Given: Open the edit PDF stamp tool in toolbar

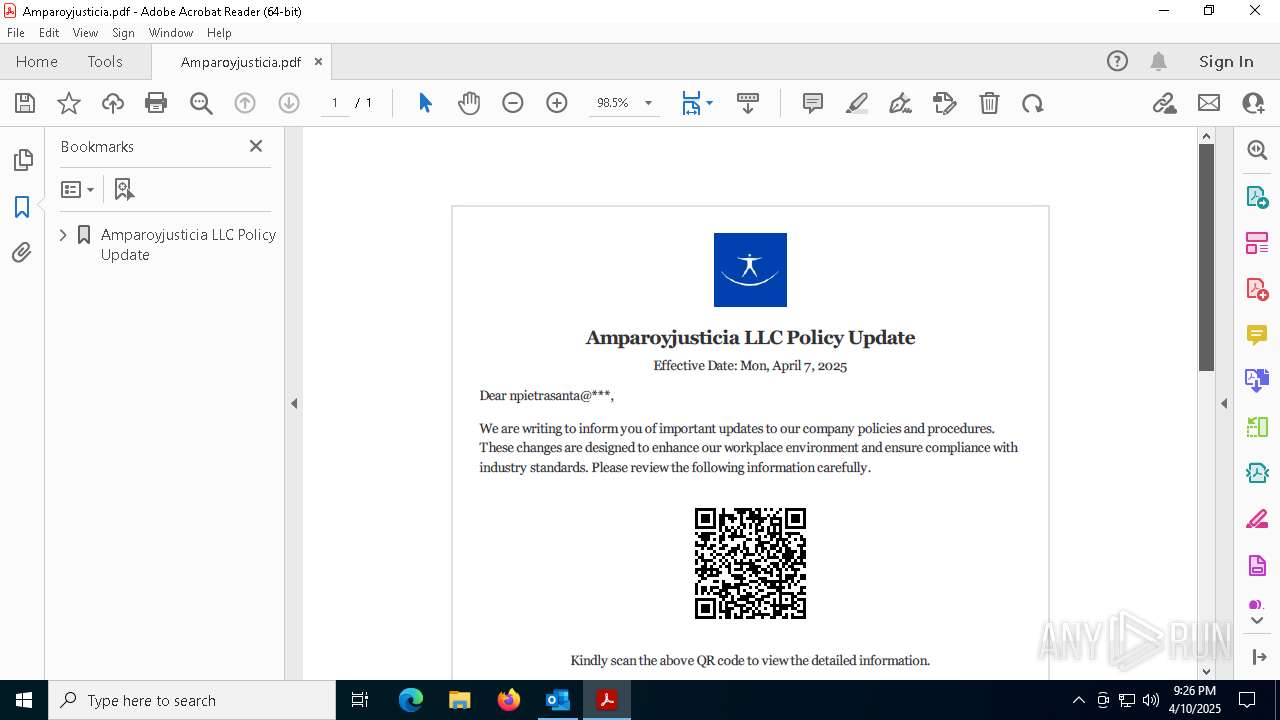Looking at the screenshot, I should coord(945,103).
